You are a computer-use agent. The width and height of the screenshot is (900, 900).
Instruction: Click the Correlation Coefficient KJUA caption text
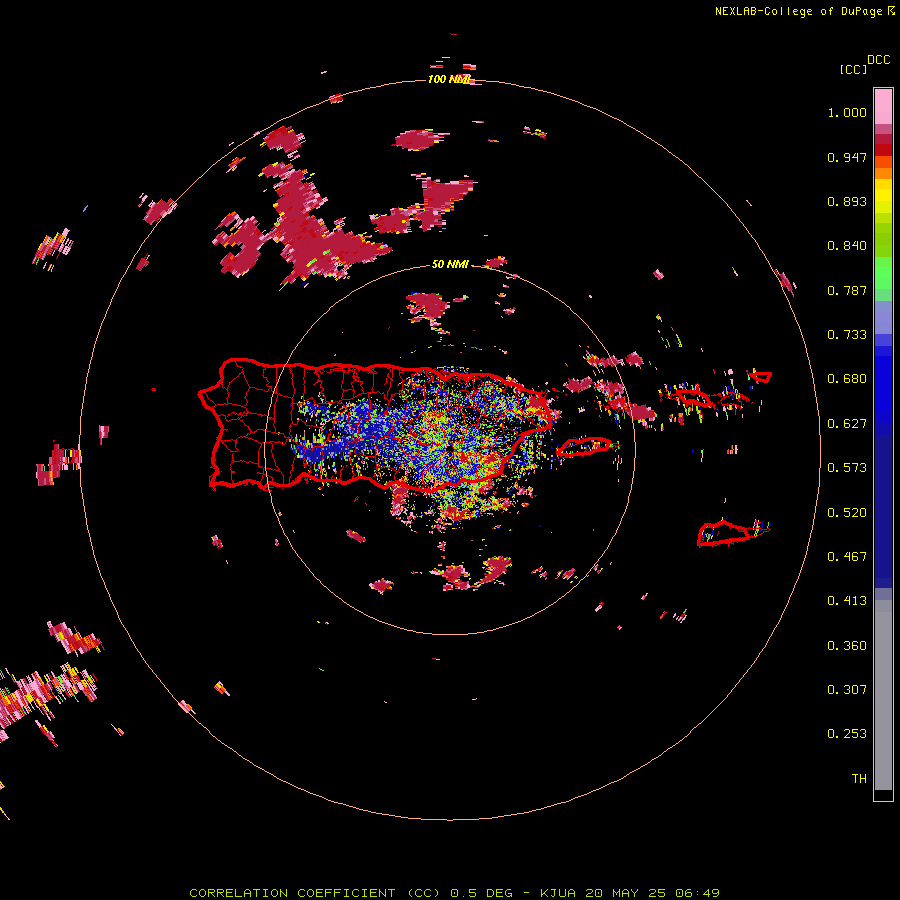(x=454, y=893)
